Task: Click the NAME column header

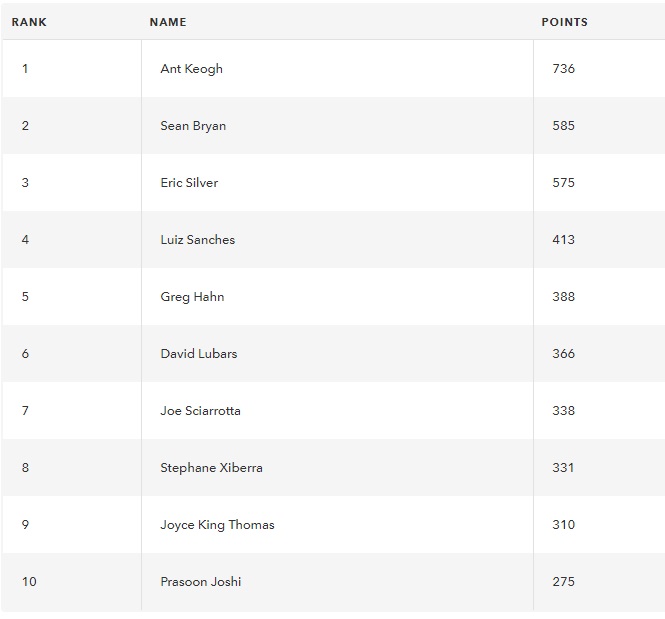Action: tap(168, 22)
